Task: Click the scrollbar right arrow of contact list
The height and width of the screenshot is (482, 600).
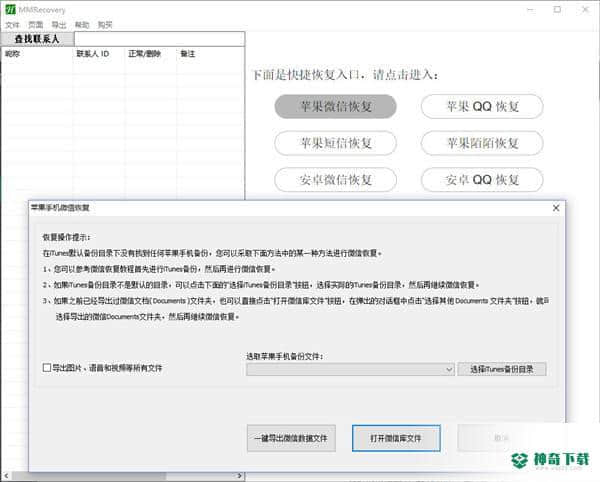Action: pos(239,476)
